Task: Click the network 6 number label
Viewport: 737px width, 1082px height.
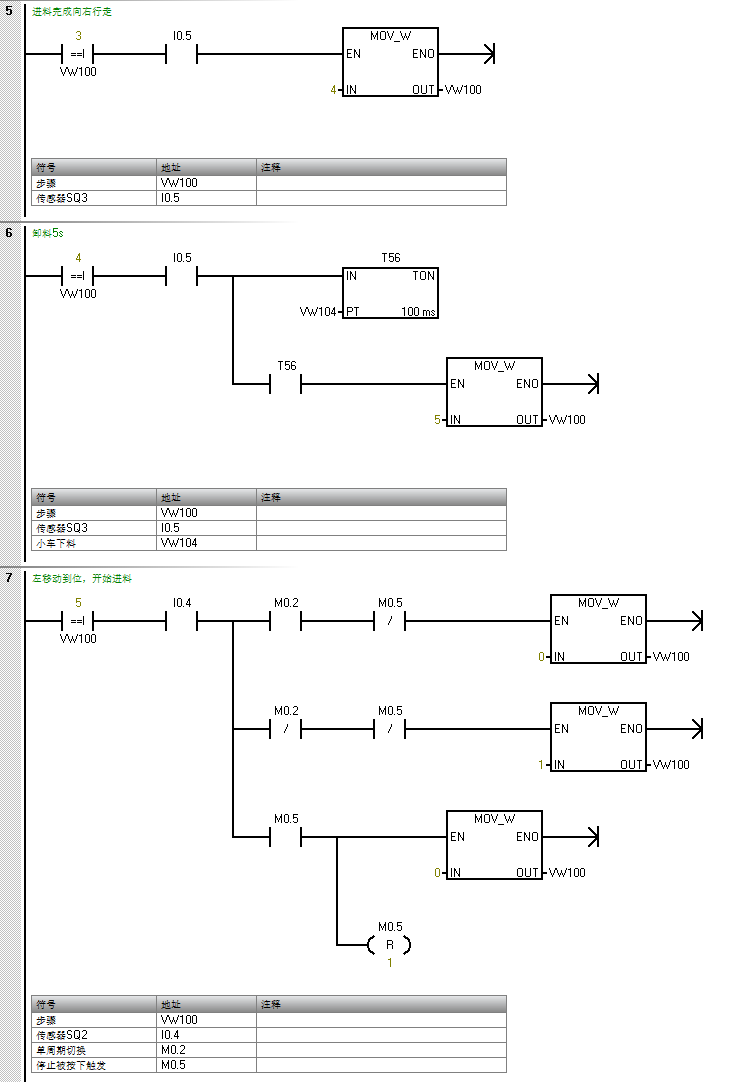Action: [9, 232]
